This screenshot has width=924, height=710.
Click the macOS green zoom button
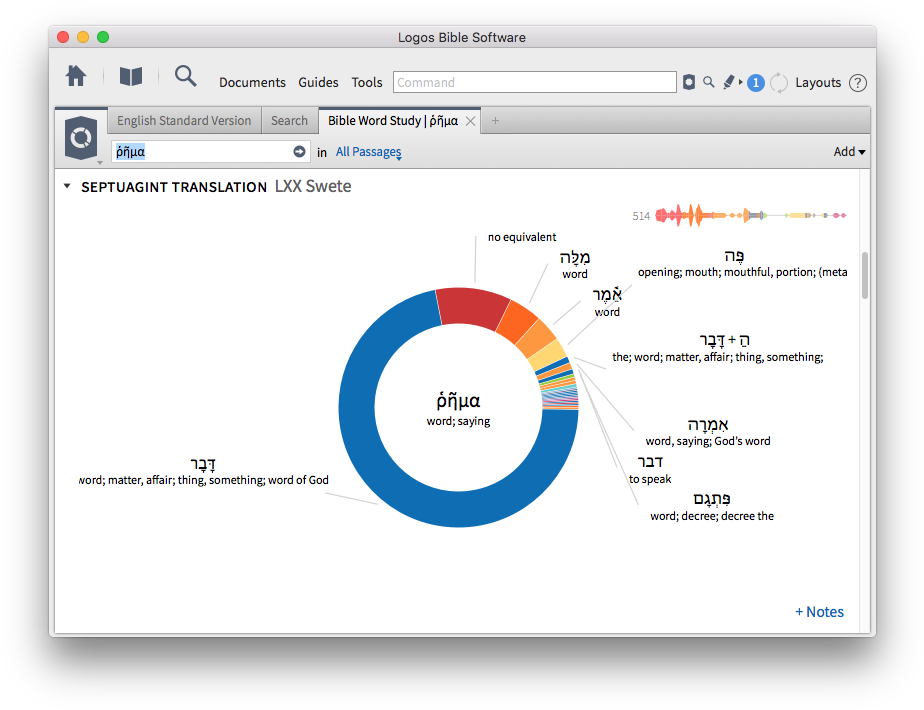tap(103, 37)
